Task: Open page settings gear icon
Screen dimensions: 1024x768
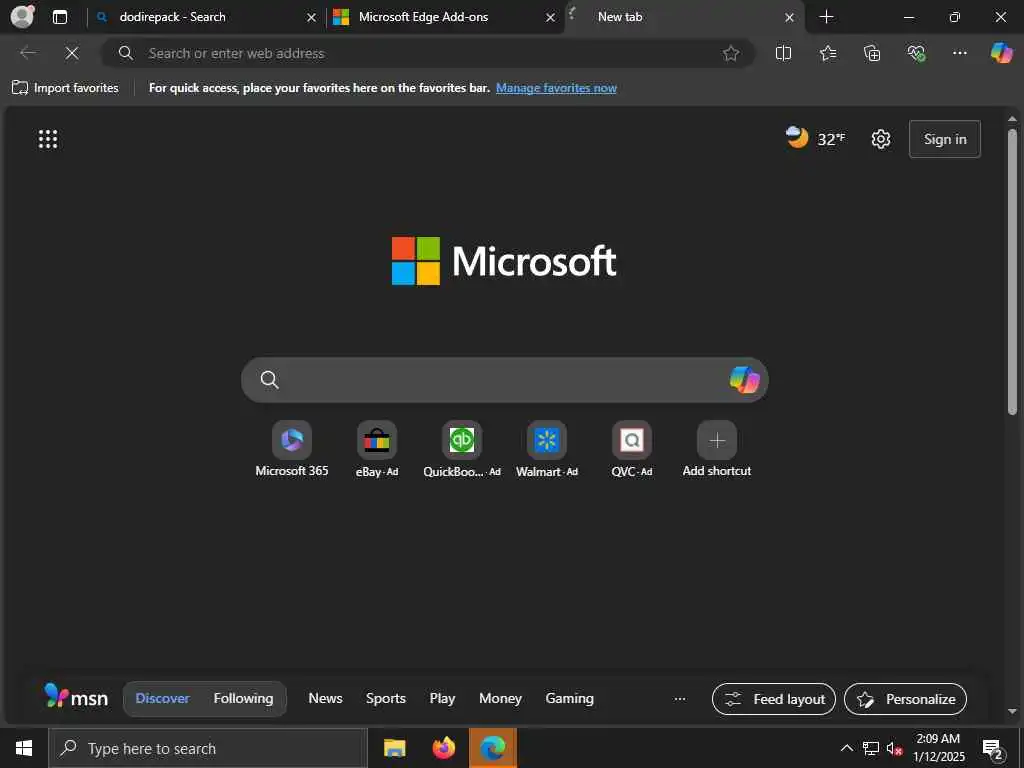Action: pos(880,139)
